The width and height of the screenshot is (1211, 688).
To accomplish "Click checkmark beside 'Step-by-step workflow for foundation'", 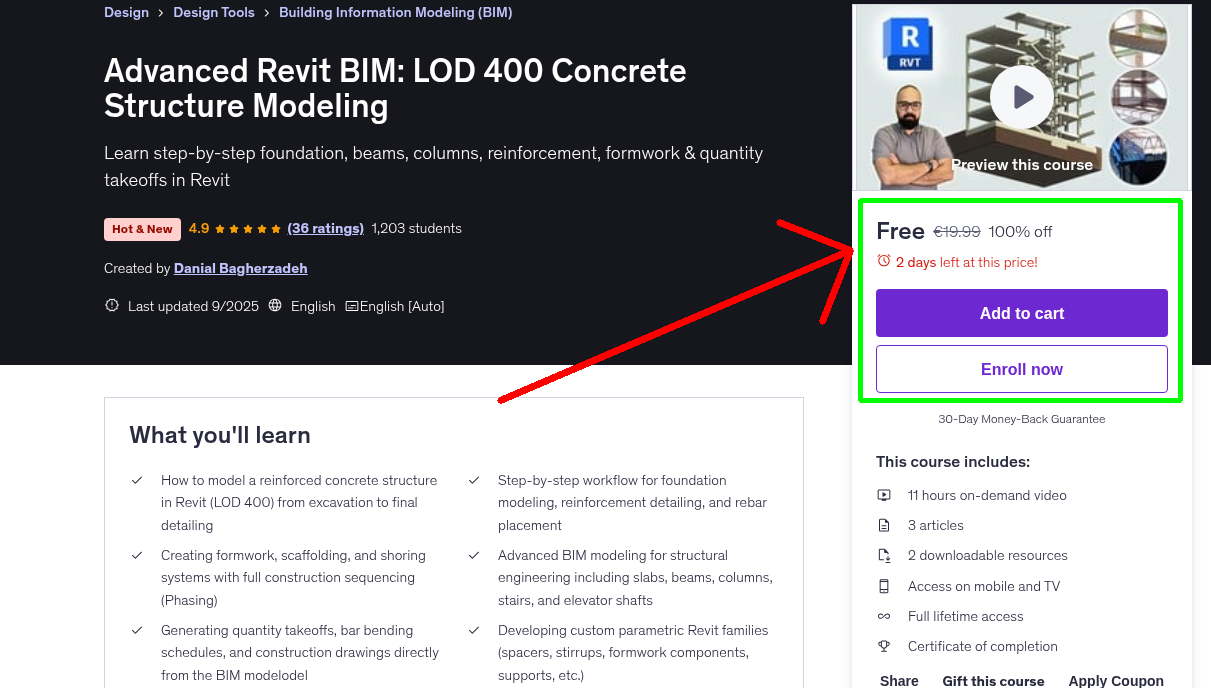I will point(474,481).
